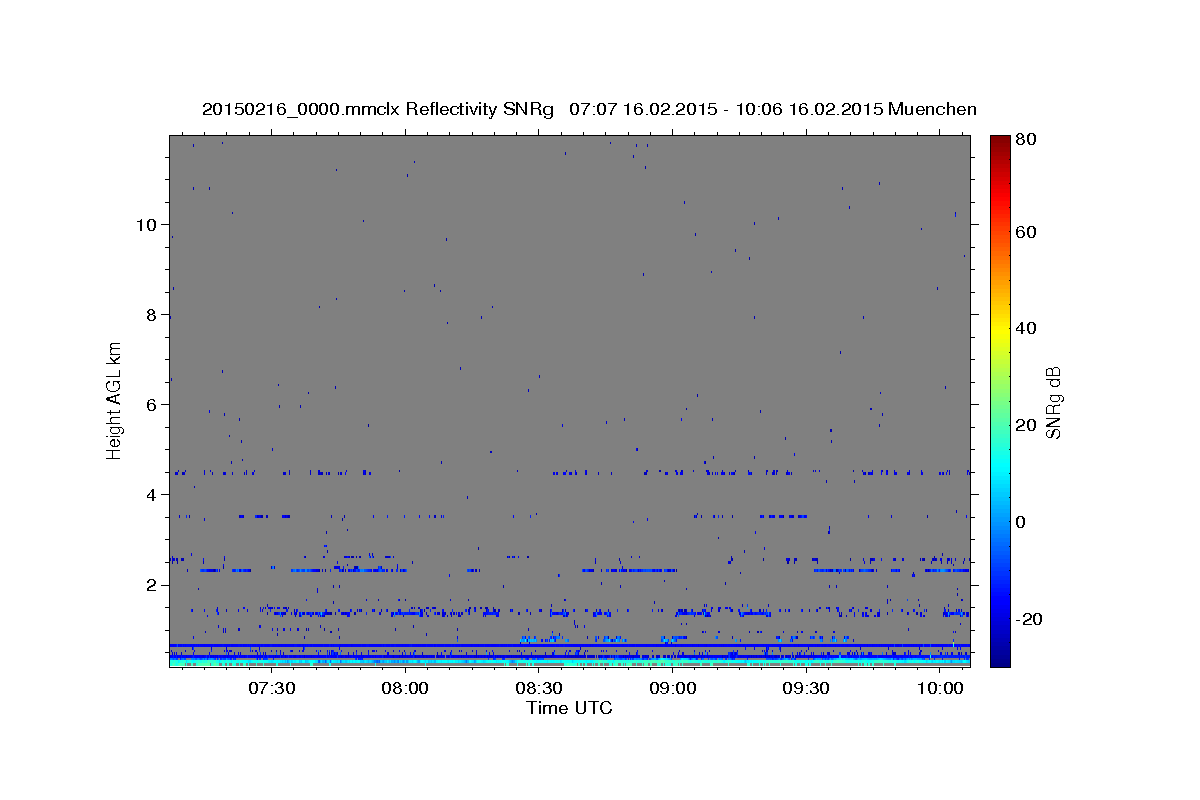Click the 'Time UTC' axis label

[x=569, y=708]
